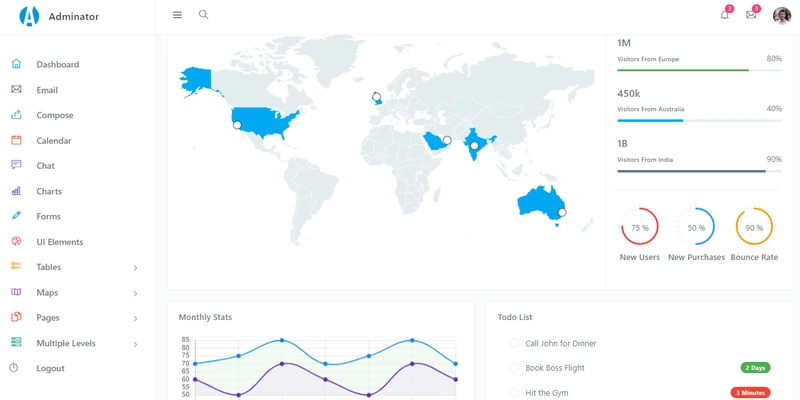The width and height of the screenshot is (800, 400).
Task: Open the hamburger sidebar toggle icon
Action: coord(177,15)
